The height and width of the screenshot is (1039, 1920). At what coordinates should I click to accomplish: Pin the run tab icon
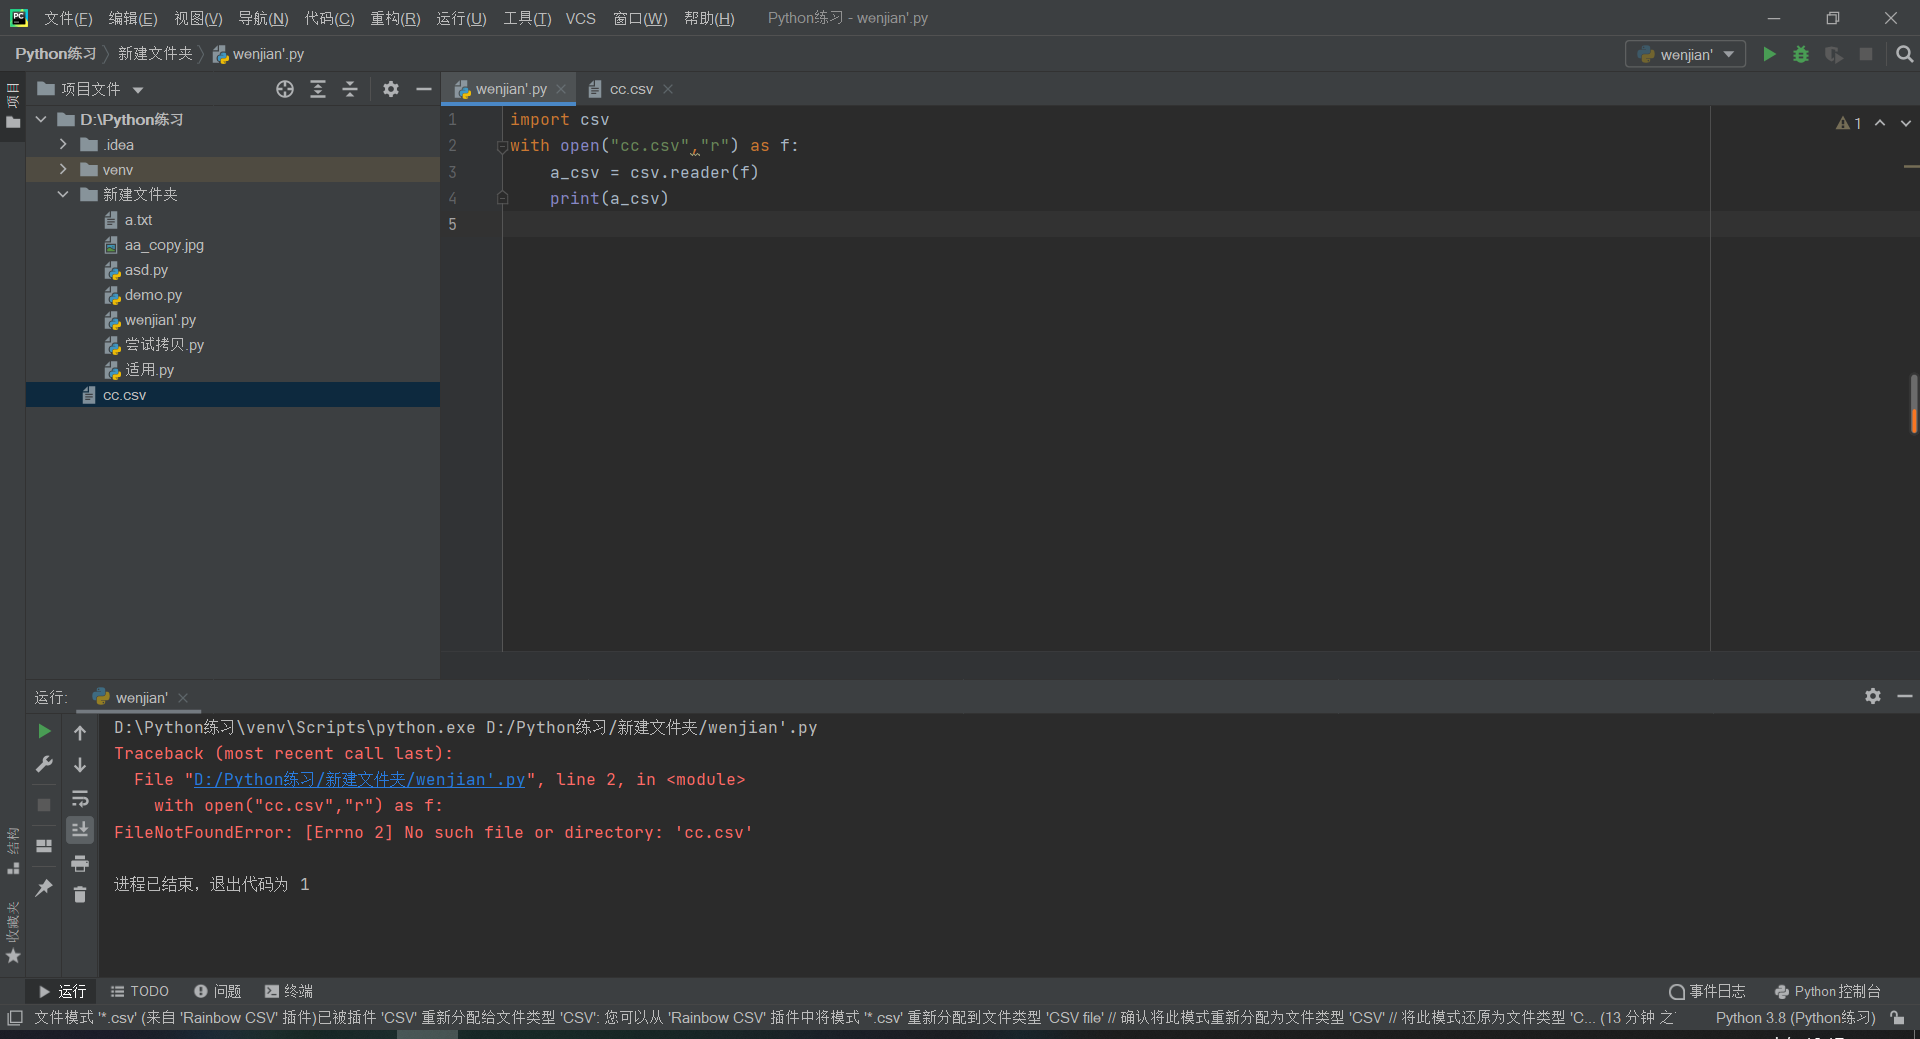[44, 887]
